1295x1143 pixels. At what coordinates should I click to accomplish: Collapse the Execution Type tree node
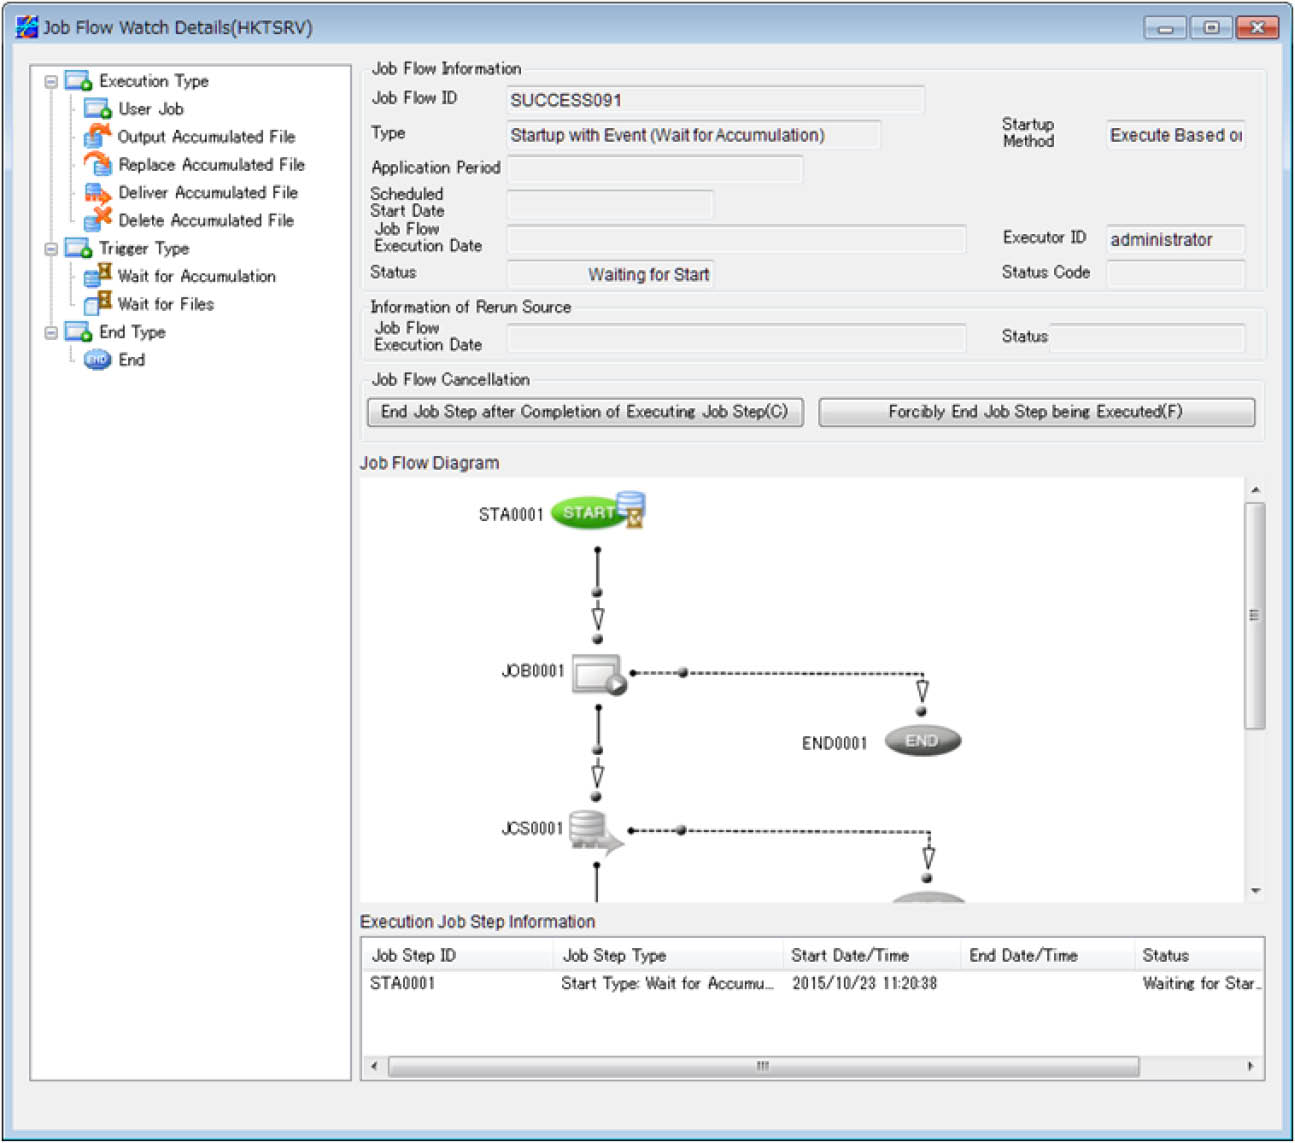click(51, 82)
